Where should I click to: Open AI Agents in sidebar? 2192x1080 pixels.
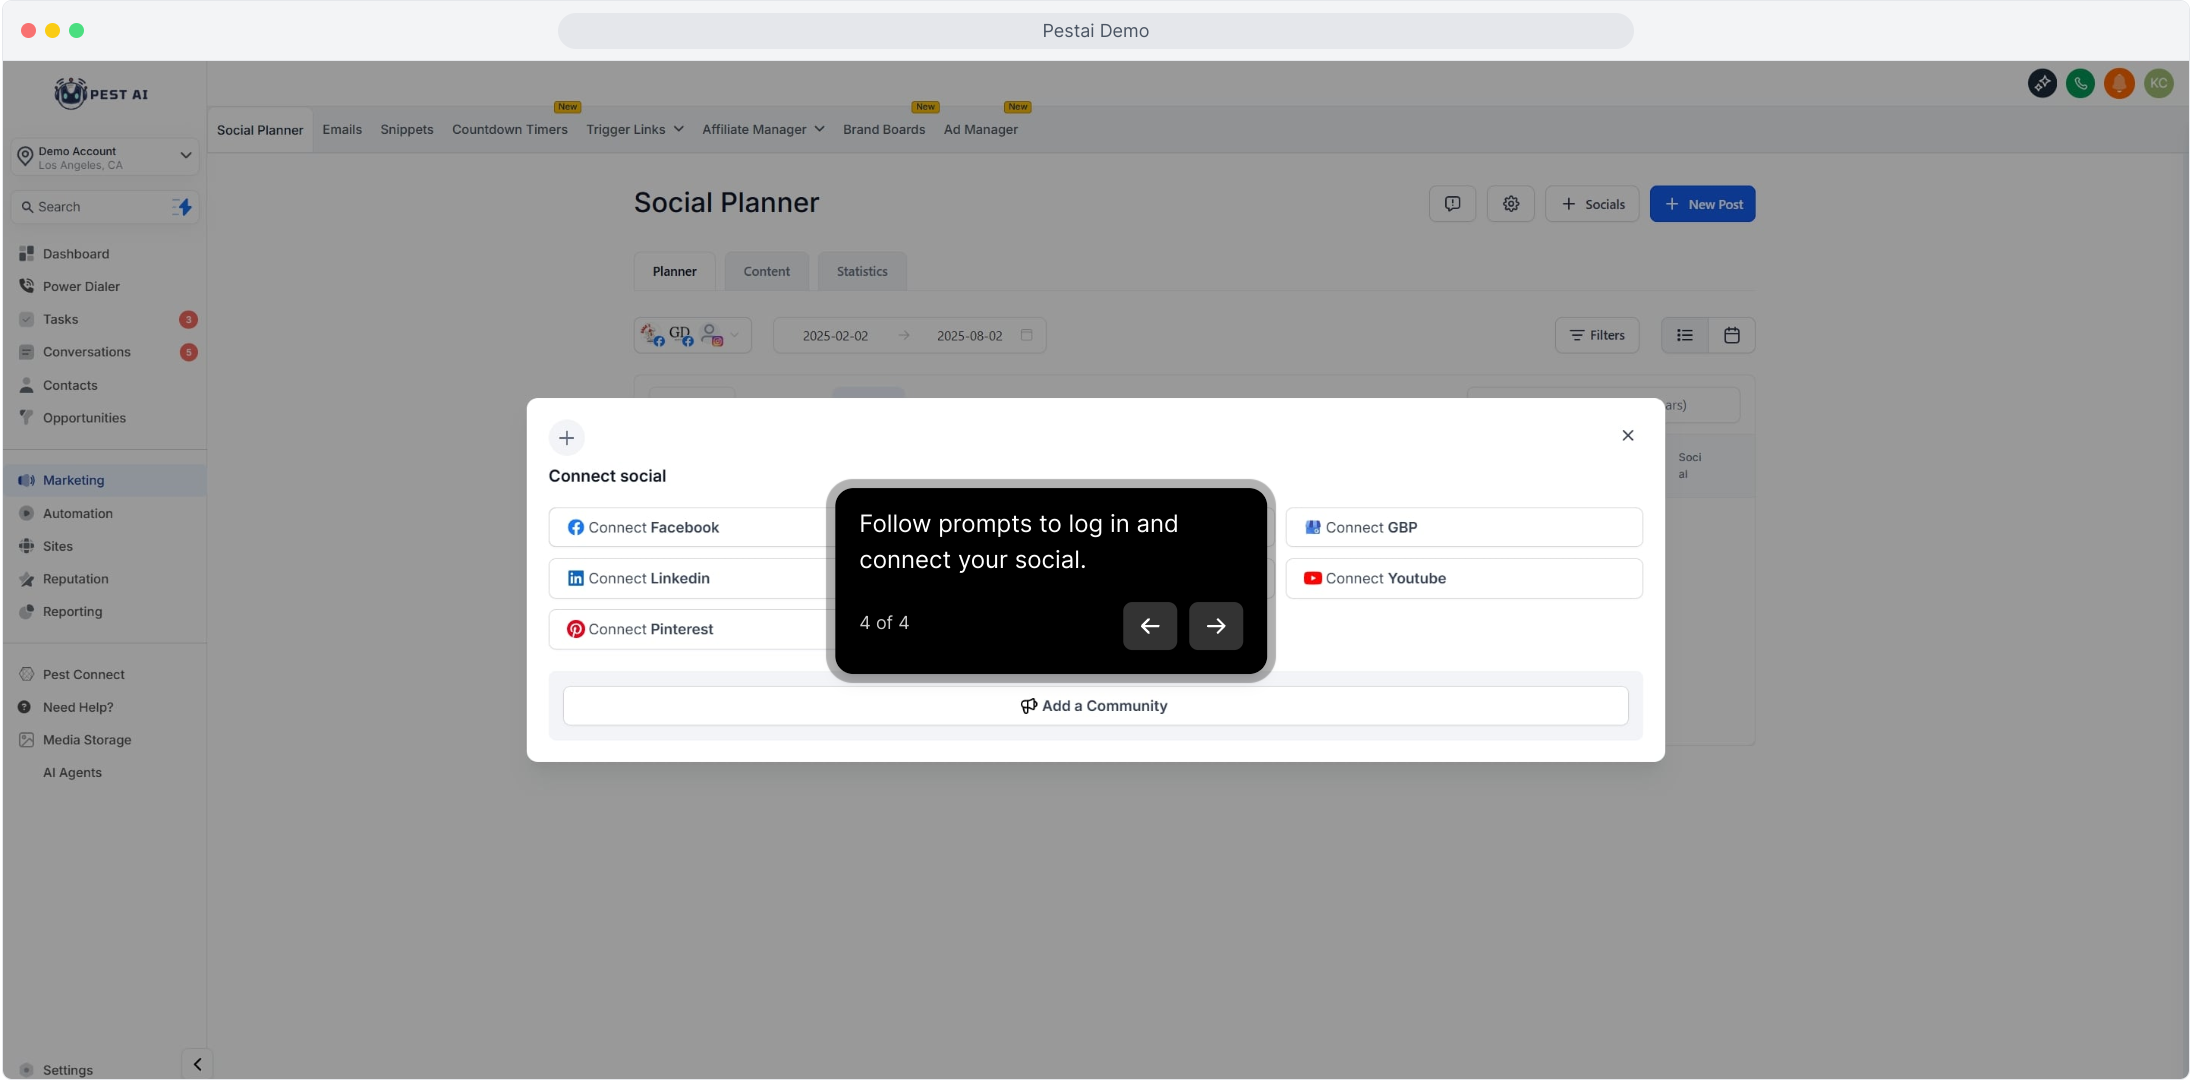pyautogui.click(x=72, y=772)
